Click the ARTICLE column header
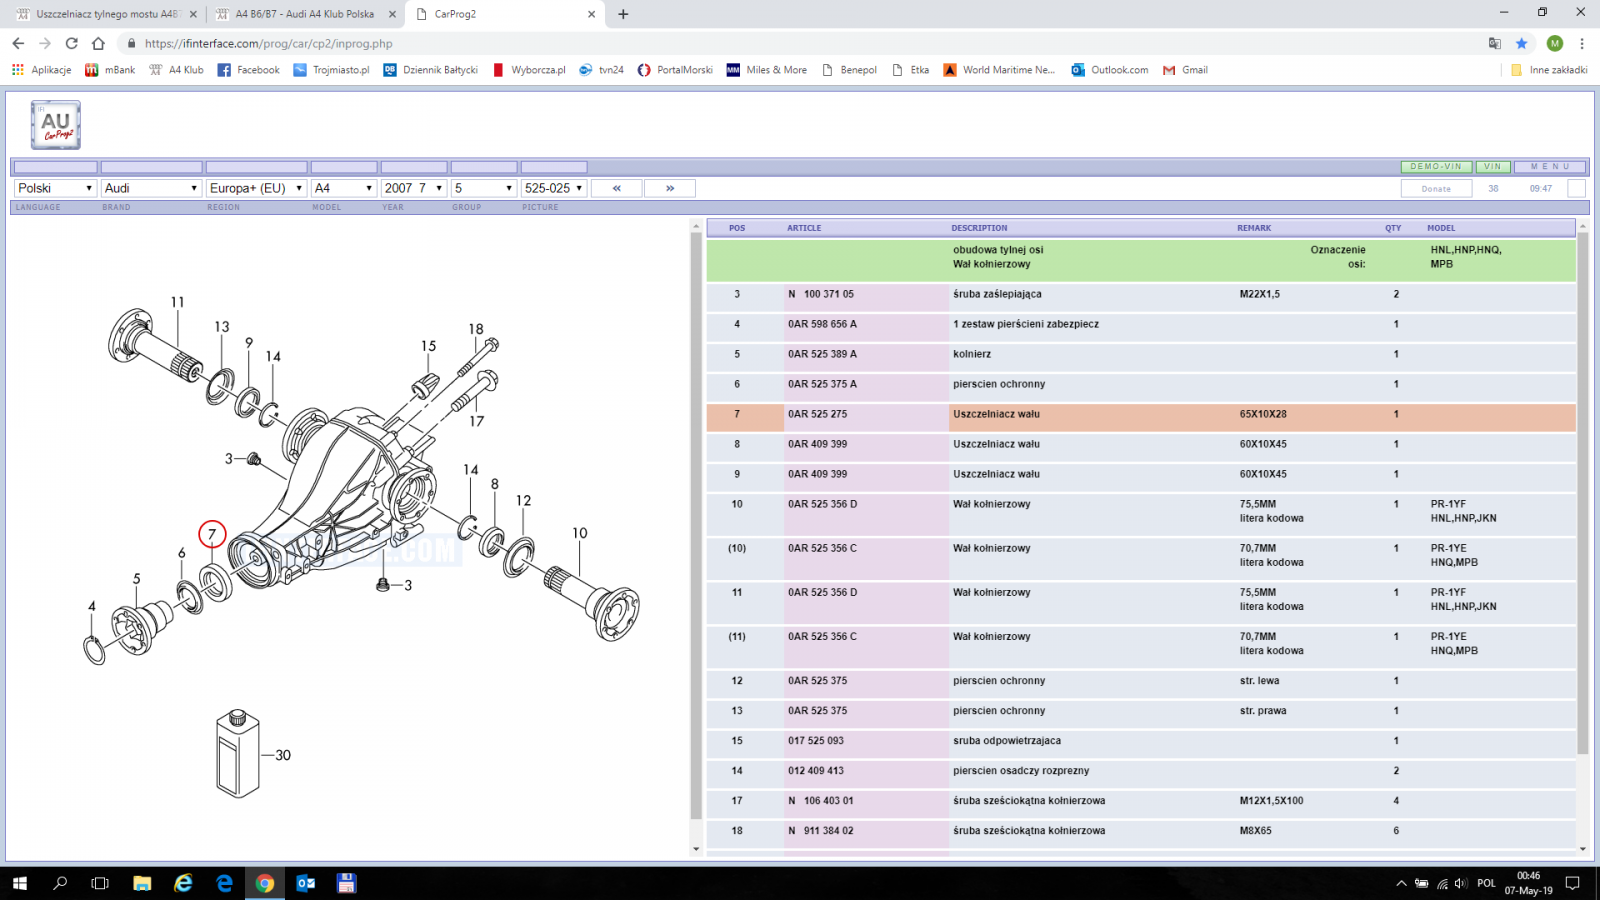This screenshot has width=1600, height=900. pyautogui.click(x=804, y=228)
